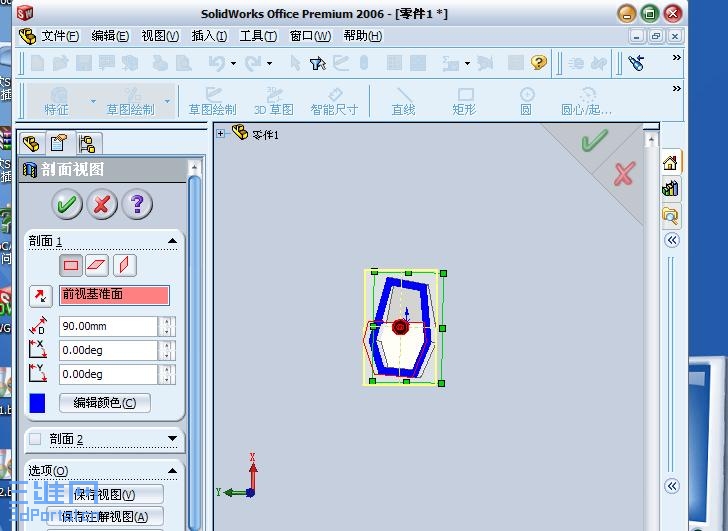Click the save toolbar icon
The width and height of the screenshot is (728, 531).
(84, 63)
